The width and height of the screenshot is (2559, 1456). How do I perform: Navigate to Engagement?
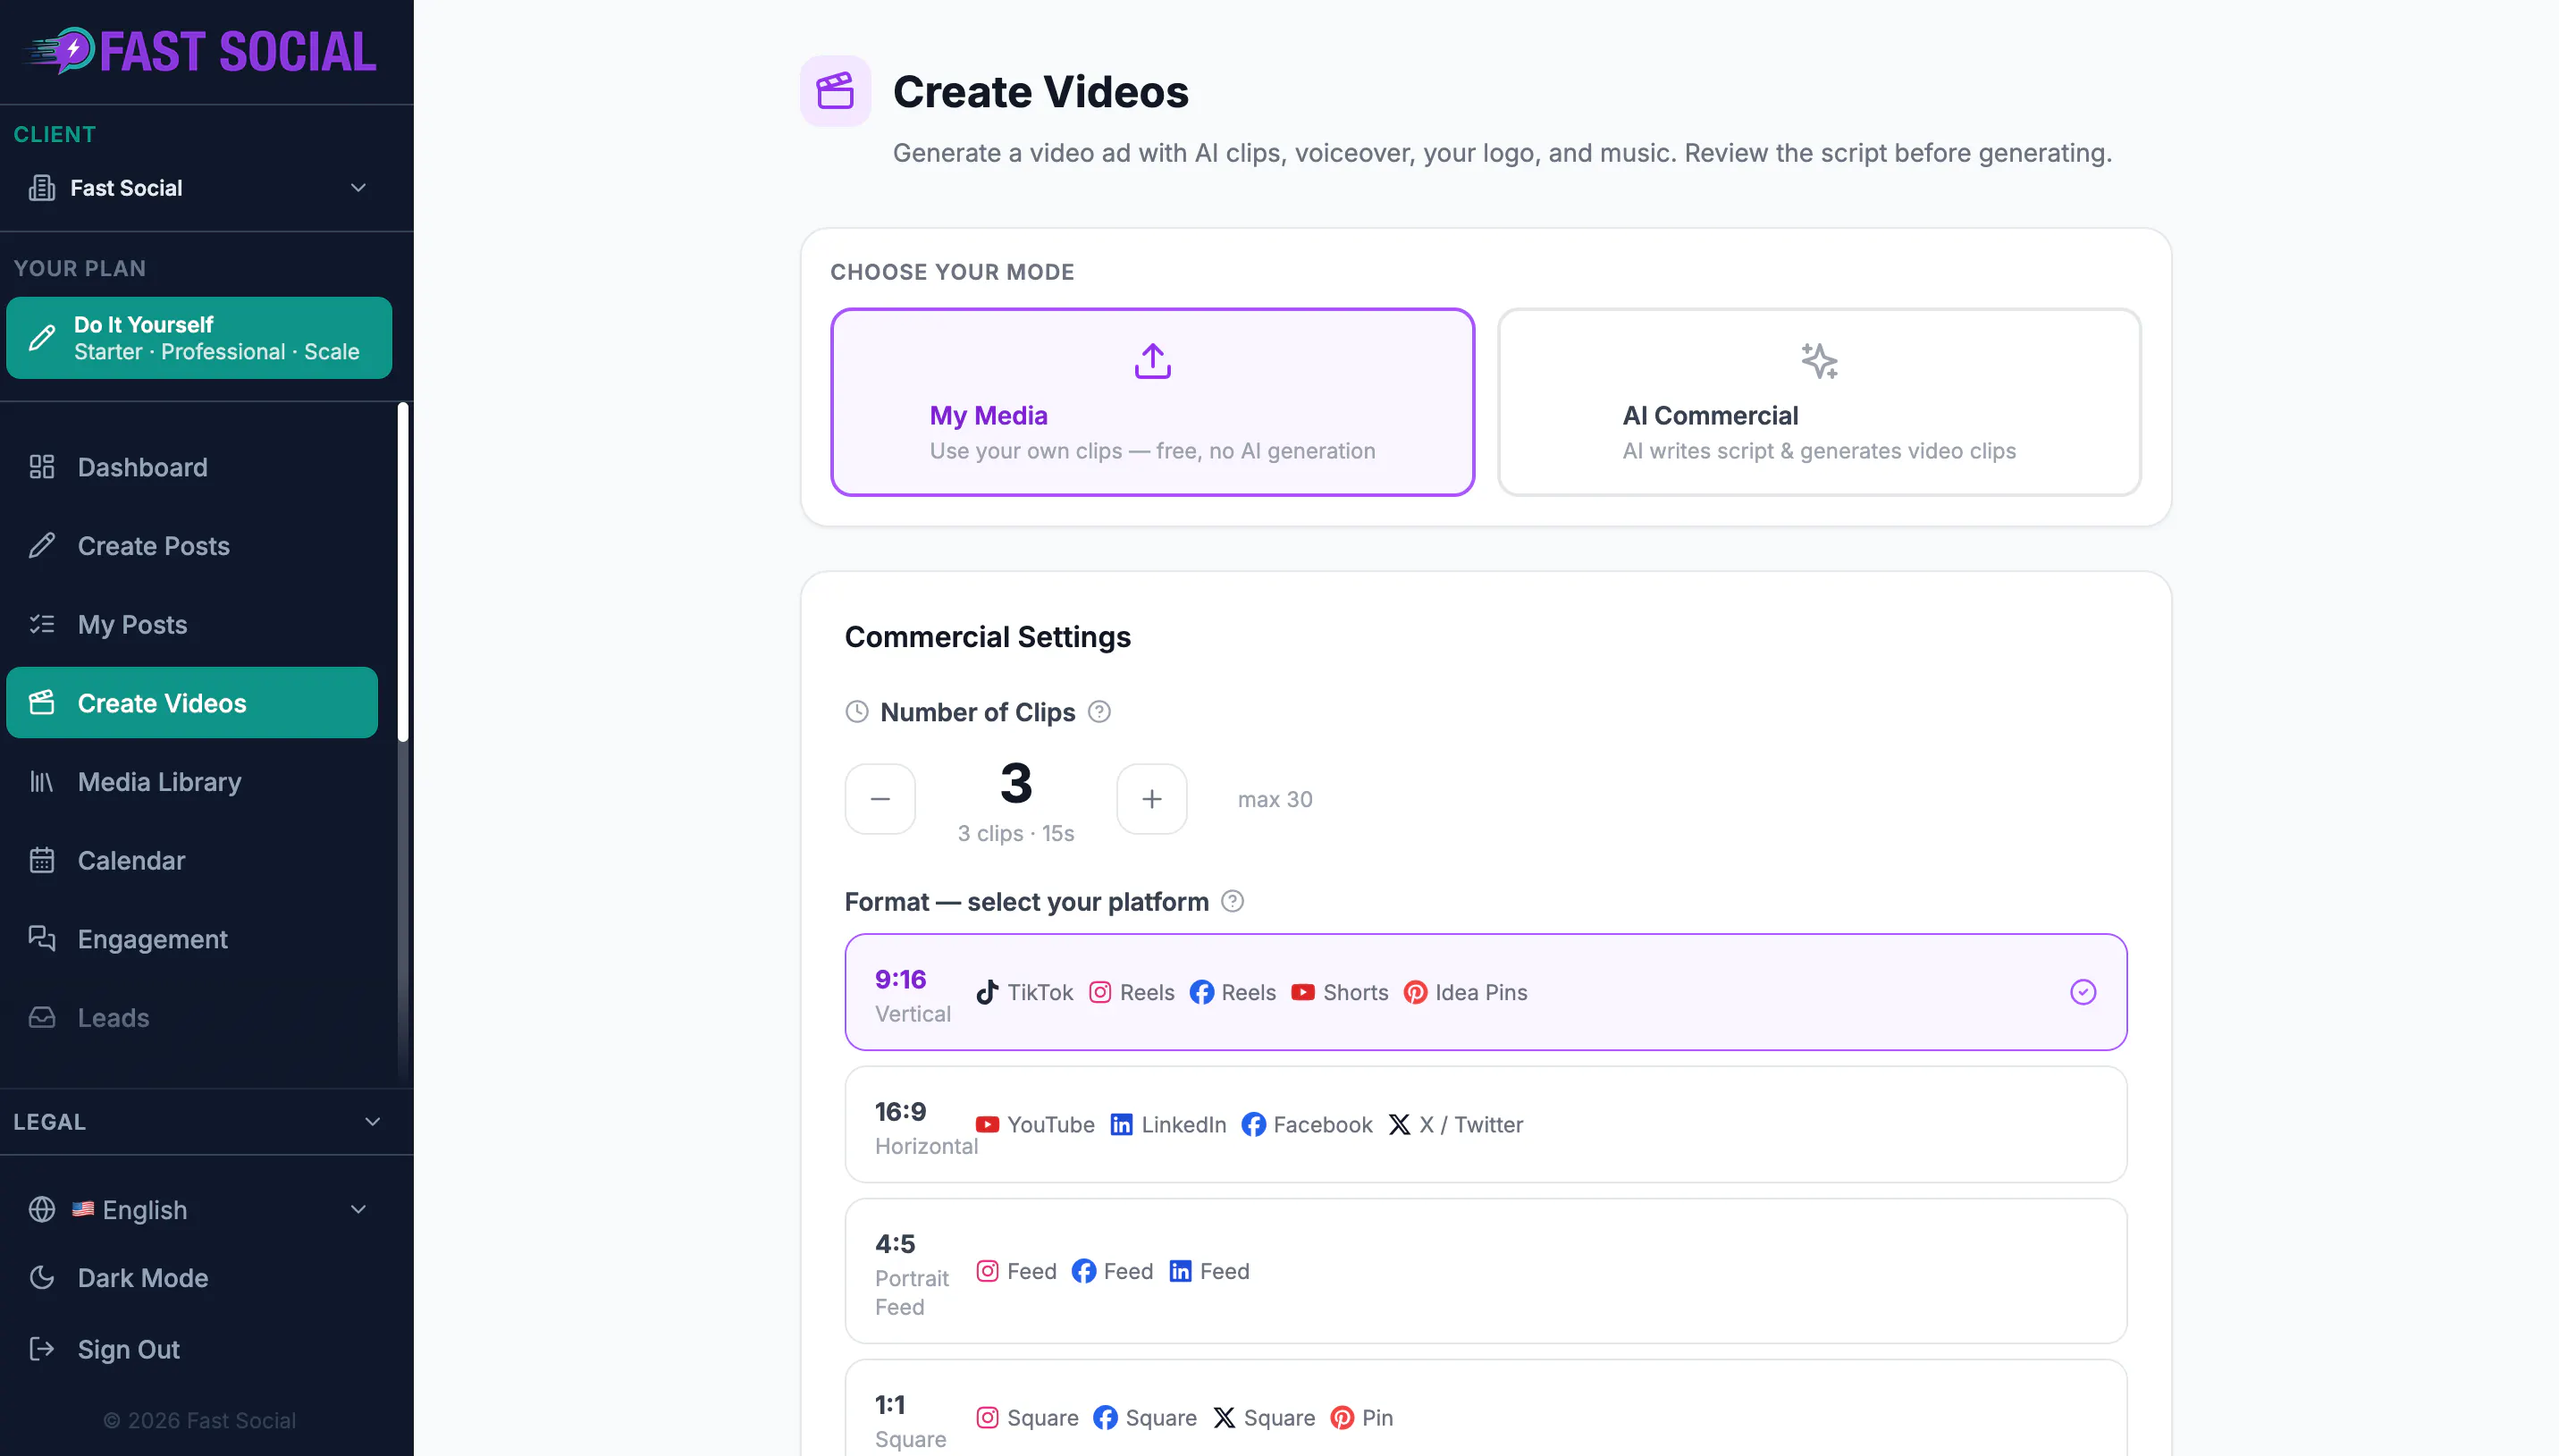(192, 939)
